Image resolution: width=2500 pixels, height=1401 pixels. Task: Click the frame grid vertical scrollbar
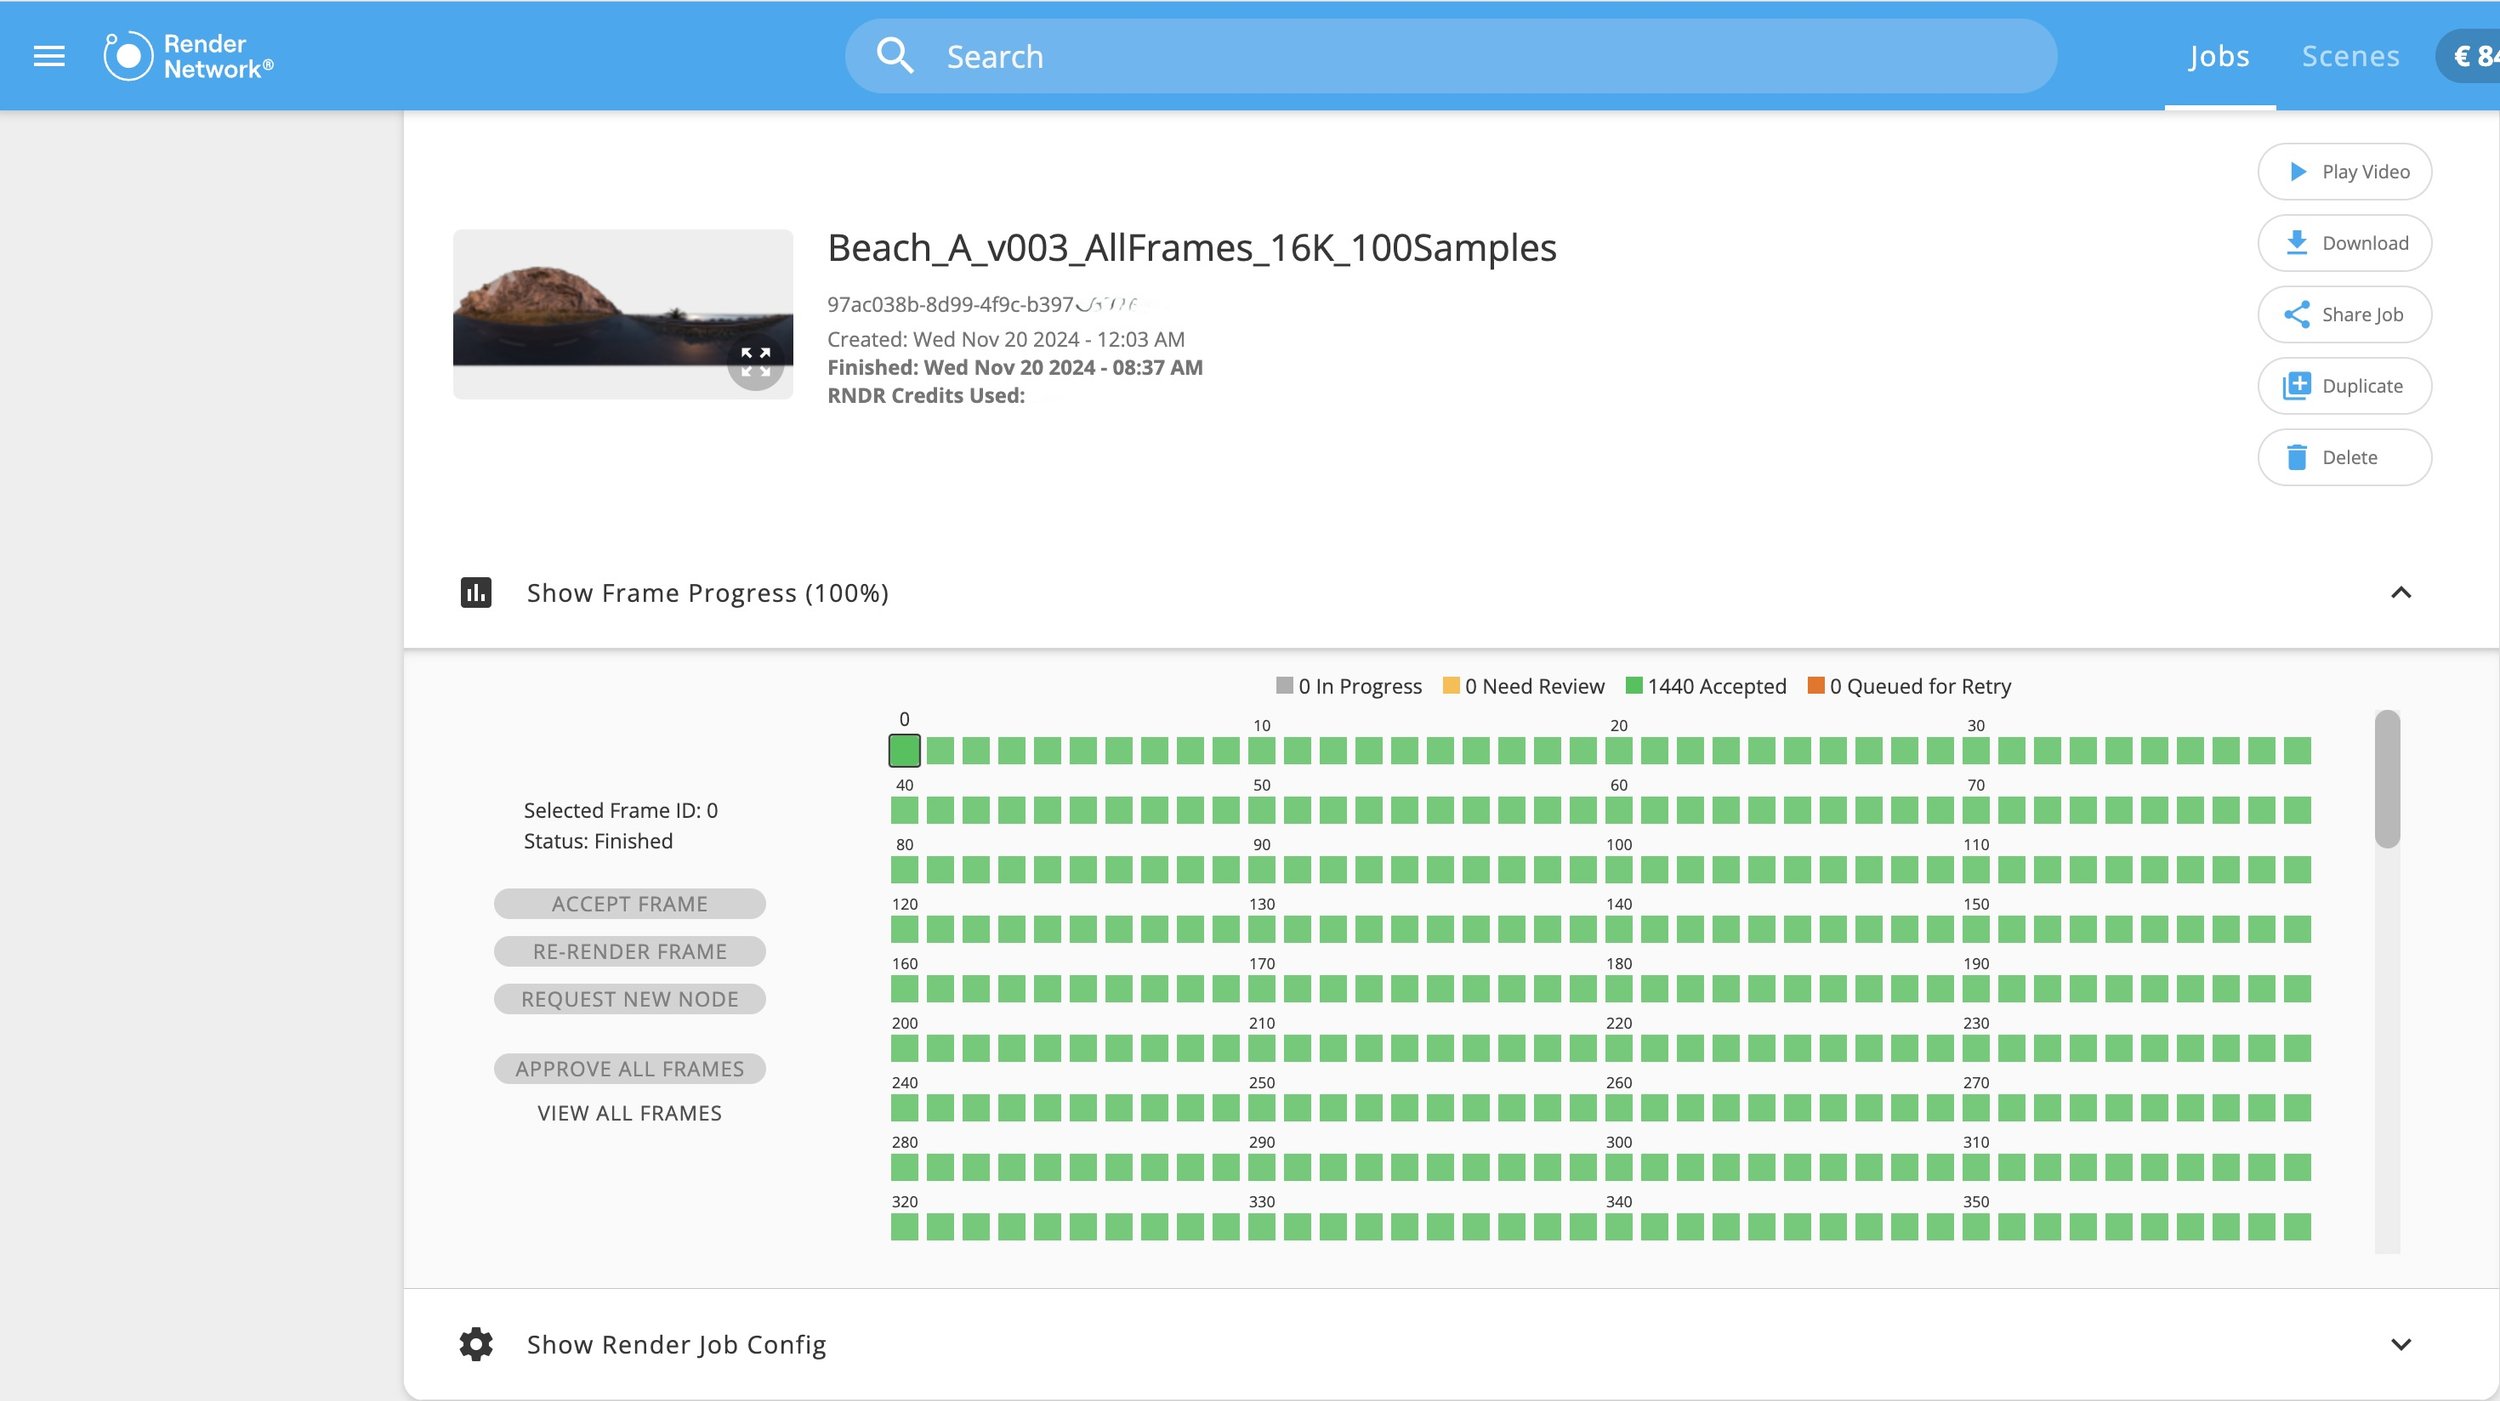[x=2386, y=780]
